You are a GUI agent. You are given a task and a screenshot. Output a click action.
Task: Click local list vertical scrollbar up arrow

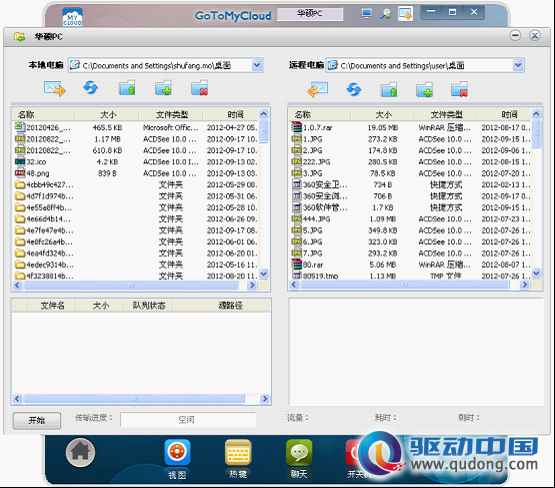264,114
